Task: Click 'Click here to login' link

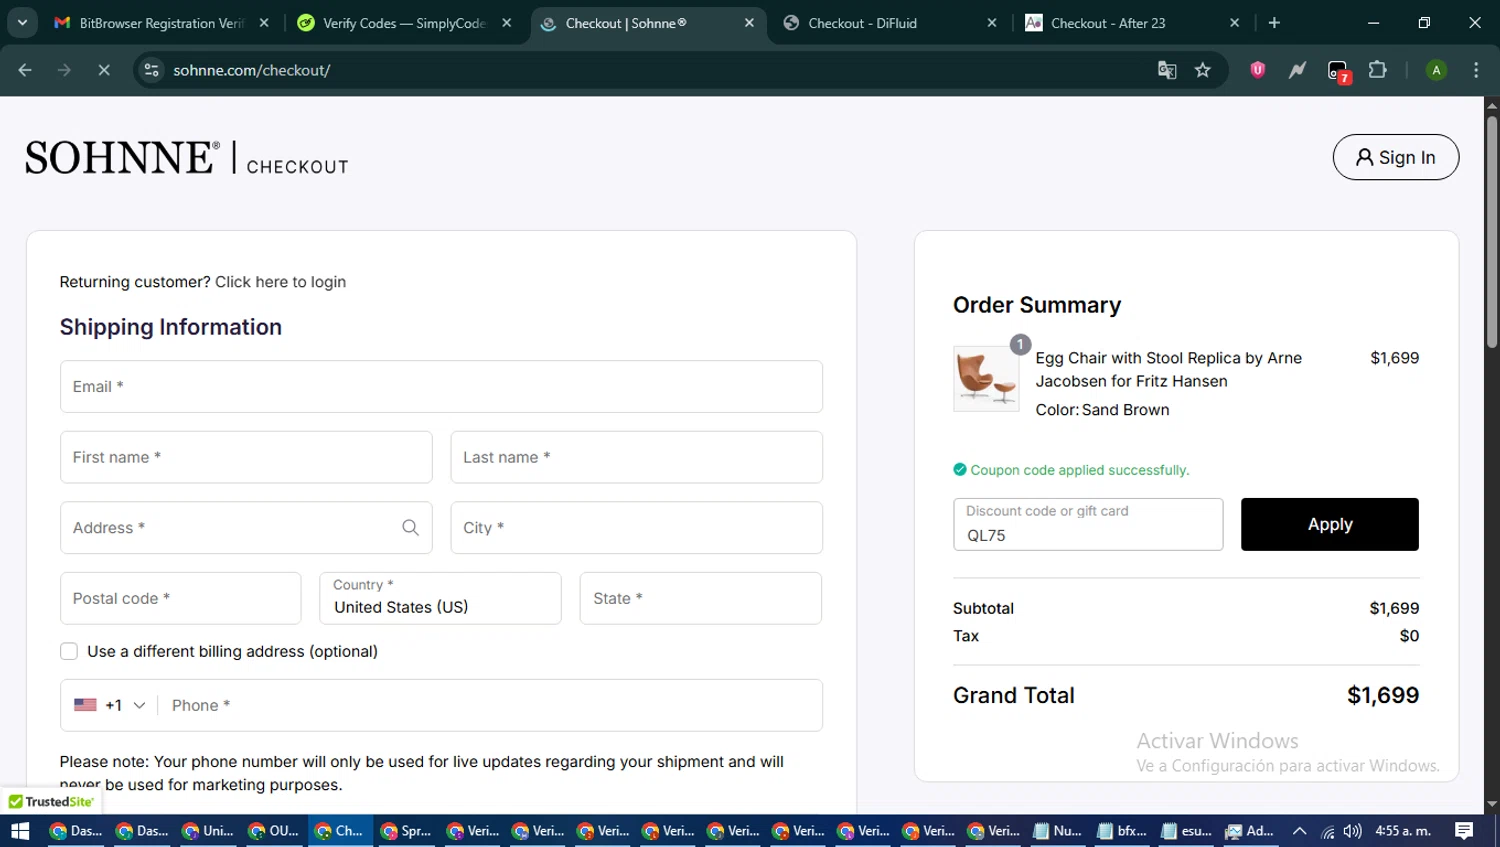Action: click(x=280, y=282)
